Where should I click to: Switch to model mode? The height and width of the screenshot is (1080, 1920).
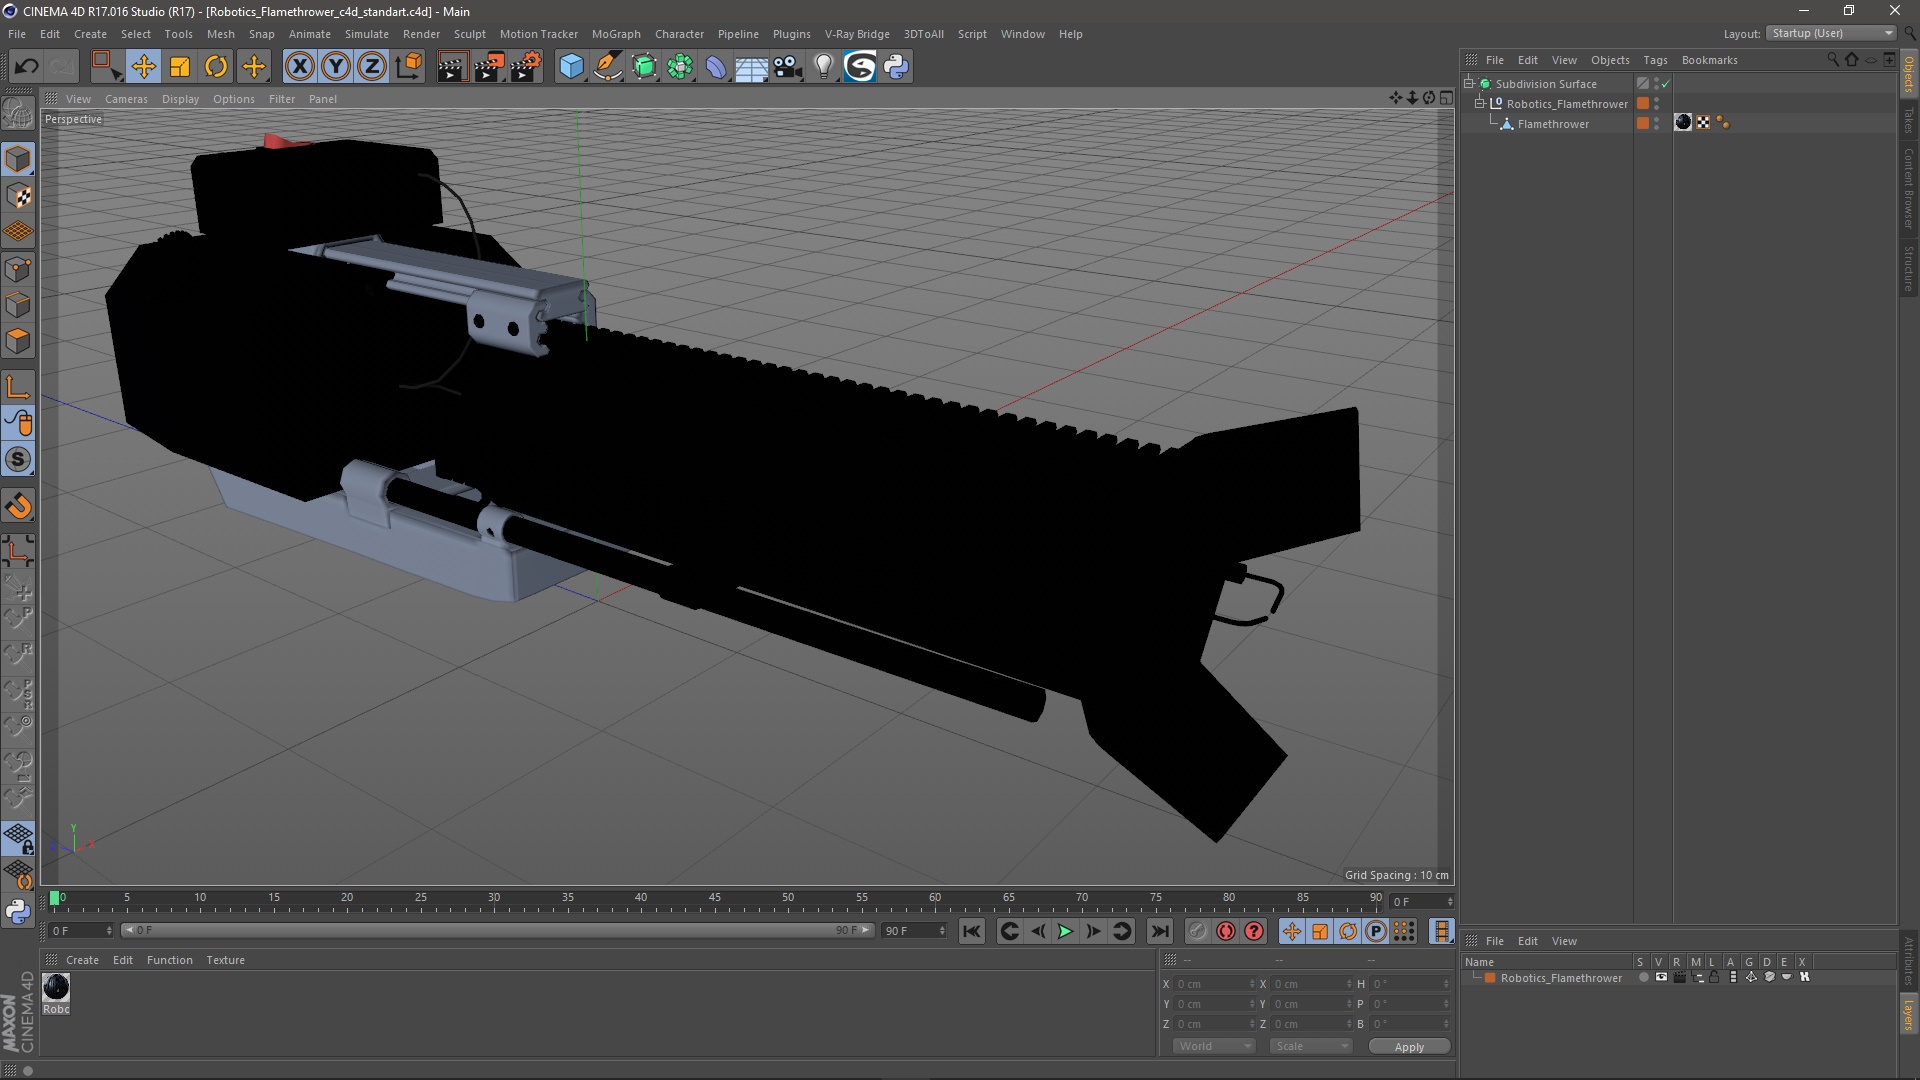pos(18,160)
